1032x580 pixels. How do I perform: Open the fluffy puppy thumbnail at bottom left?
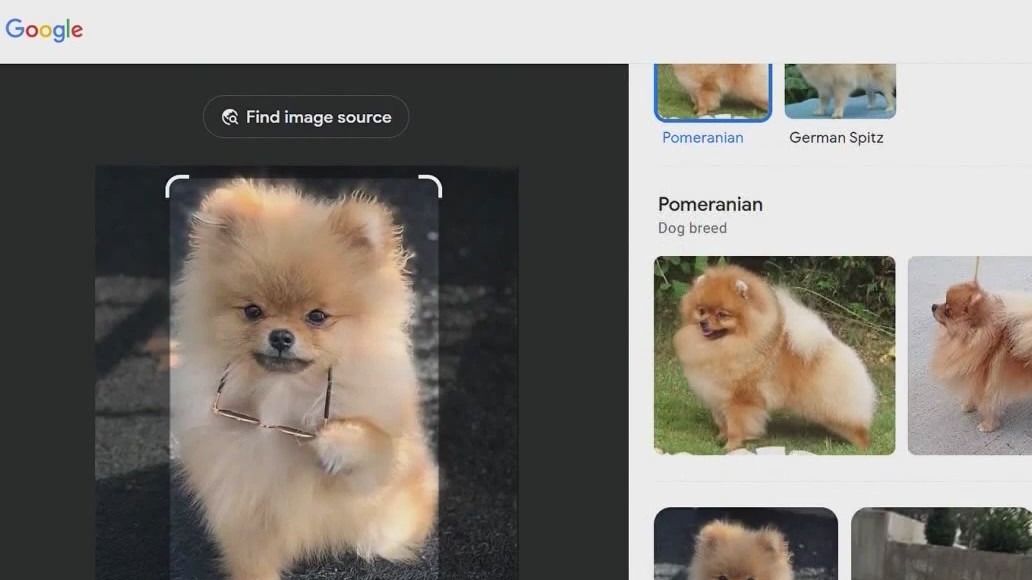(746, 545)
